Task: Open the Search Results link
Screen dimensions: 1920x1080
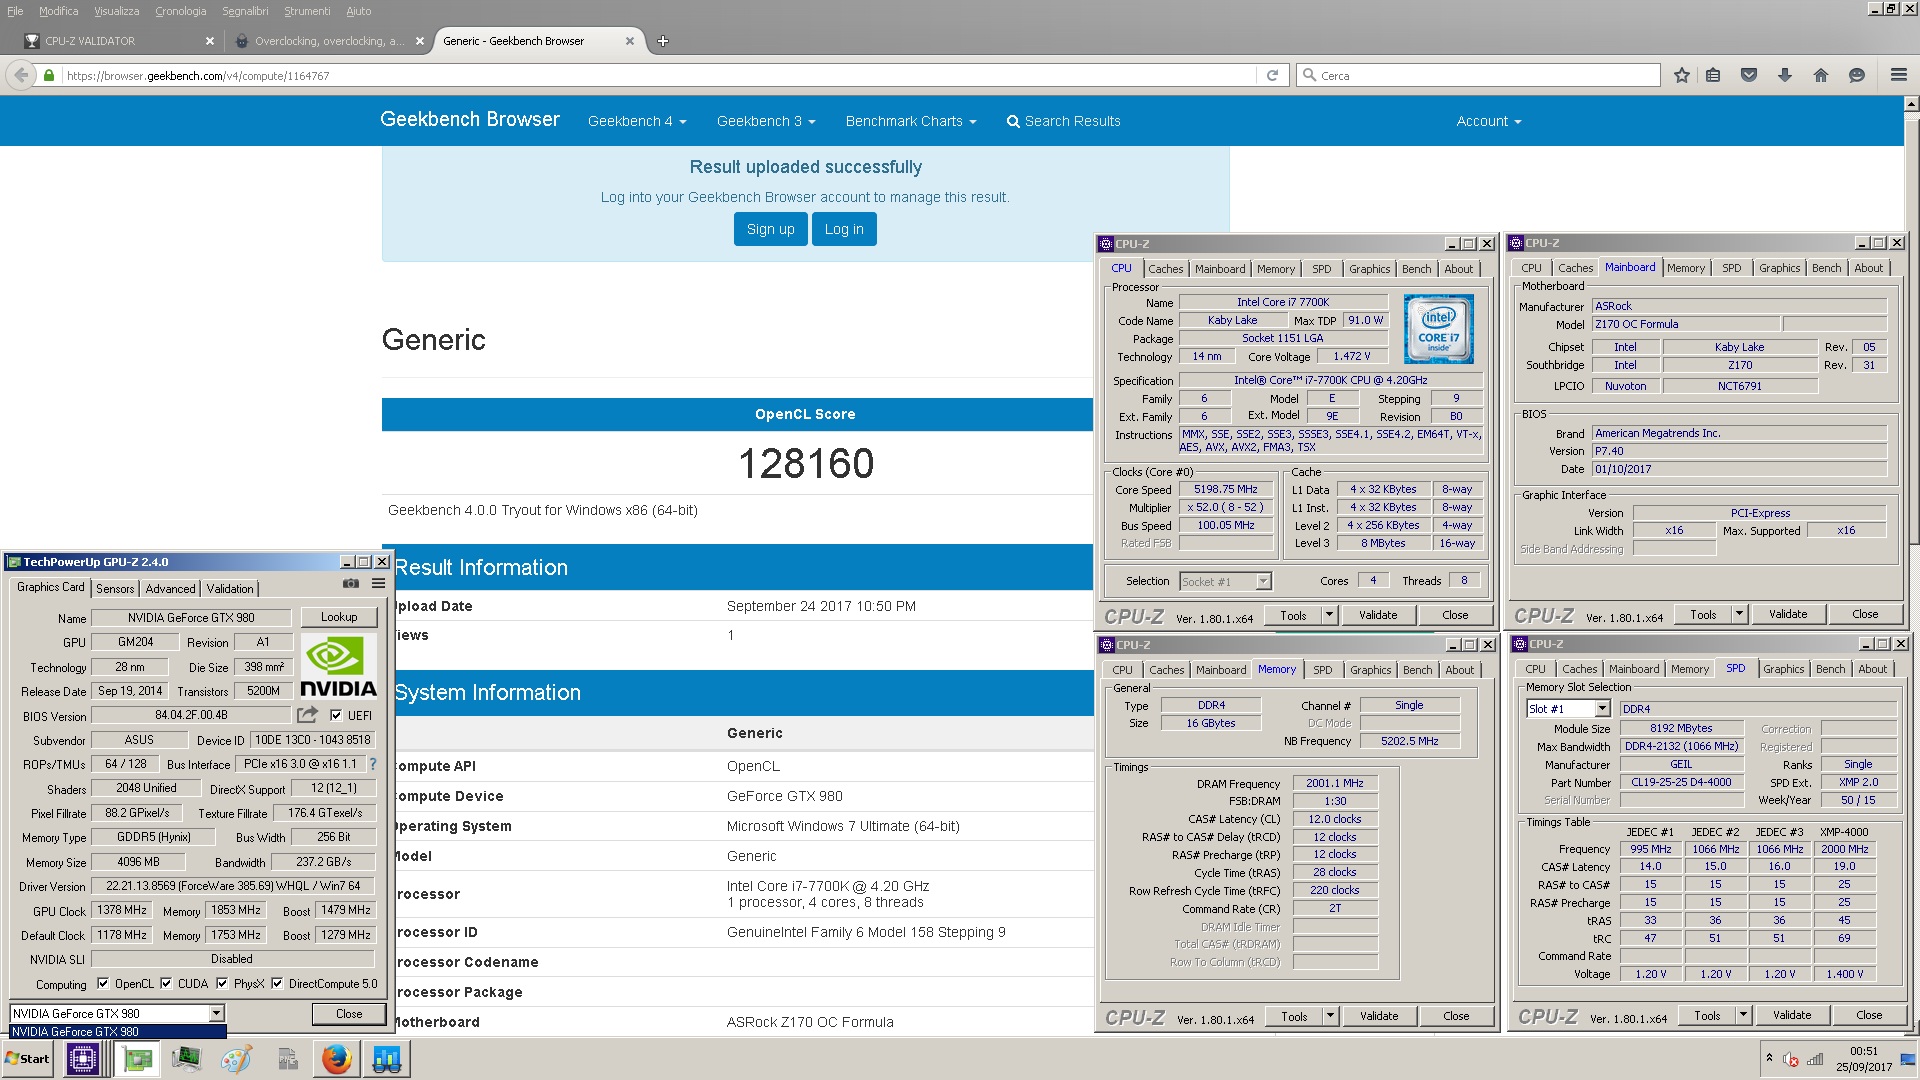Action: (x=1063, y=121)
